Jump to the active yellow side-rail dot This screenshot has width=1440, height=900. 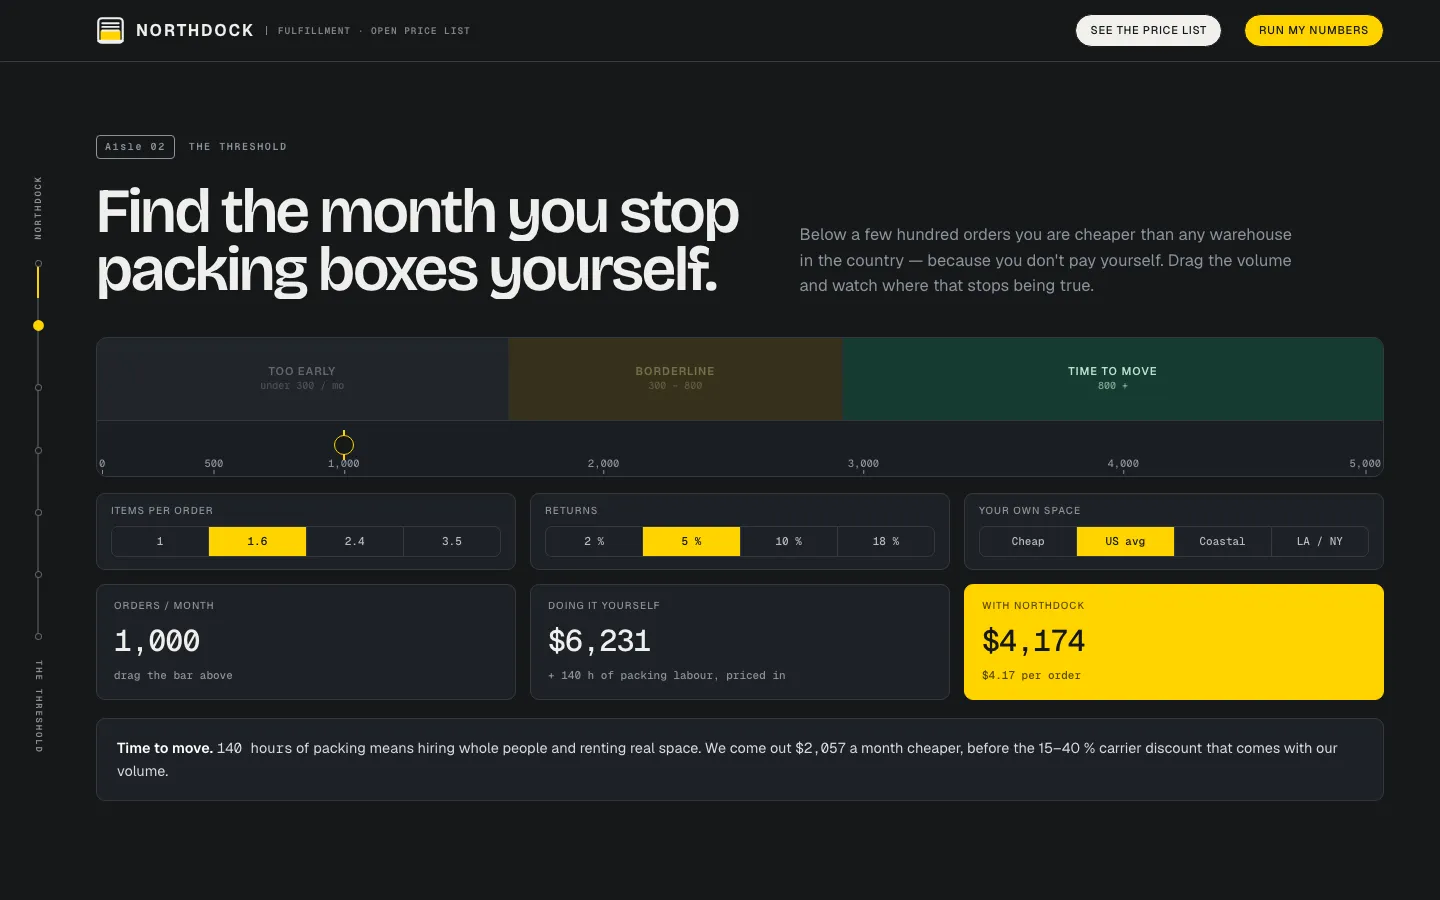[x=38, y=325]
